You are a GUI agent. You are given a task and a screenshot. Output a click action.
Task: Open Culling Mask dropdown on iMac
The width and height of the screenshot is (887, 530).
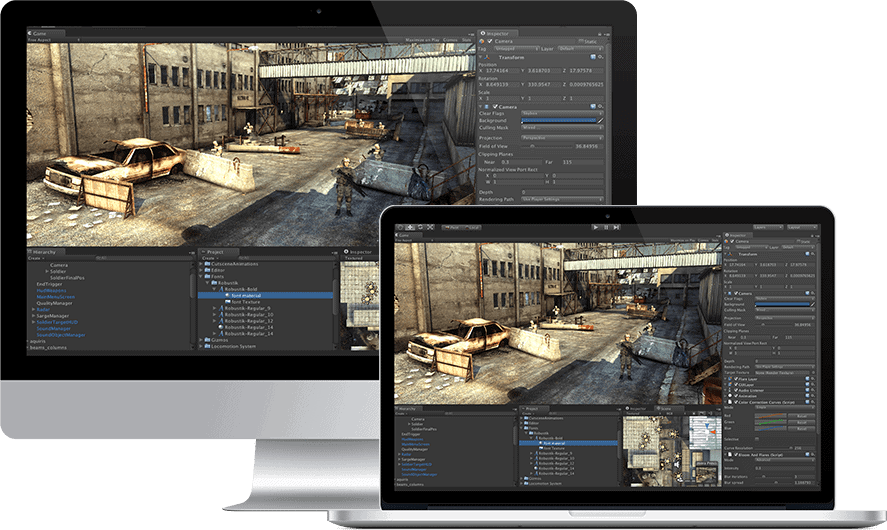click(562, 127)
